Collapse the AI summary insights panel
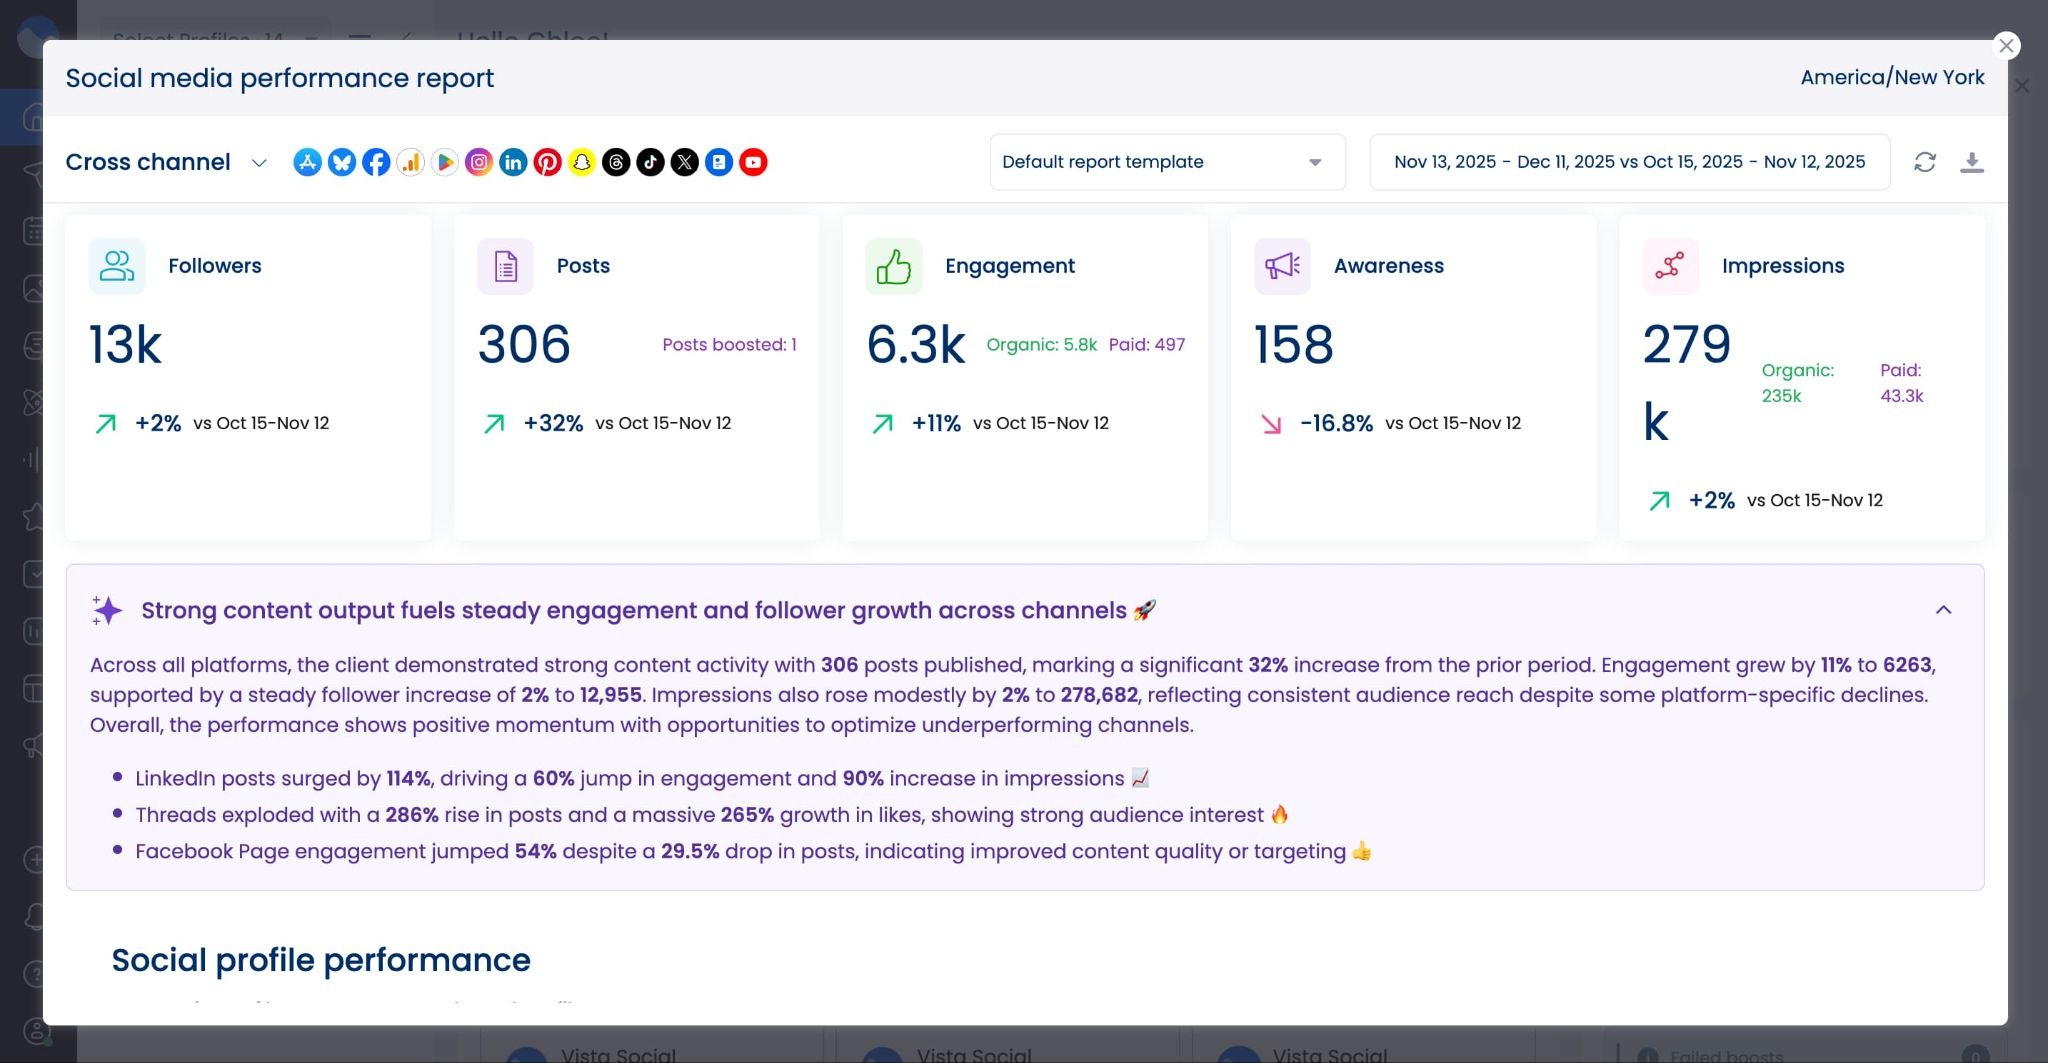 pos(1943,610)
